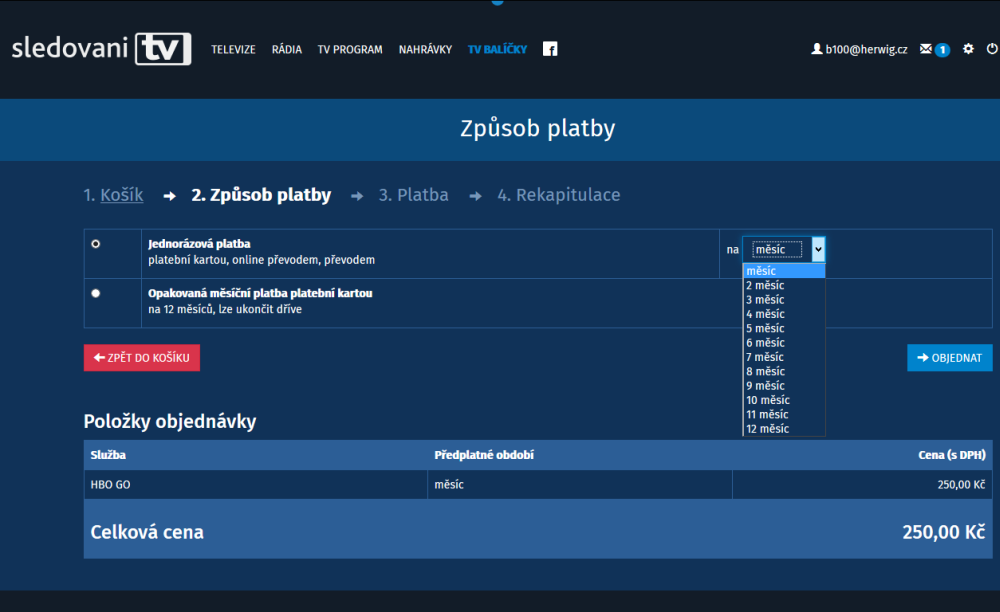Viewport: 1000px width, 612px height.
Task: Select 12 měsíc subscription period
Action: click(x=766, y=428)
